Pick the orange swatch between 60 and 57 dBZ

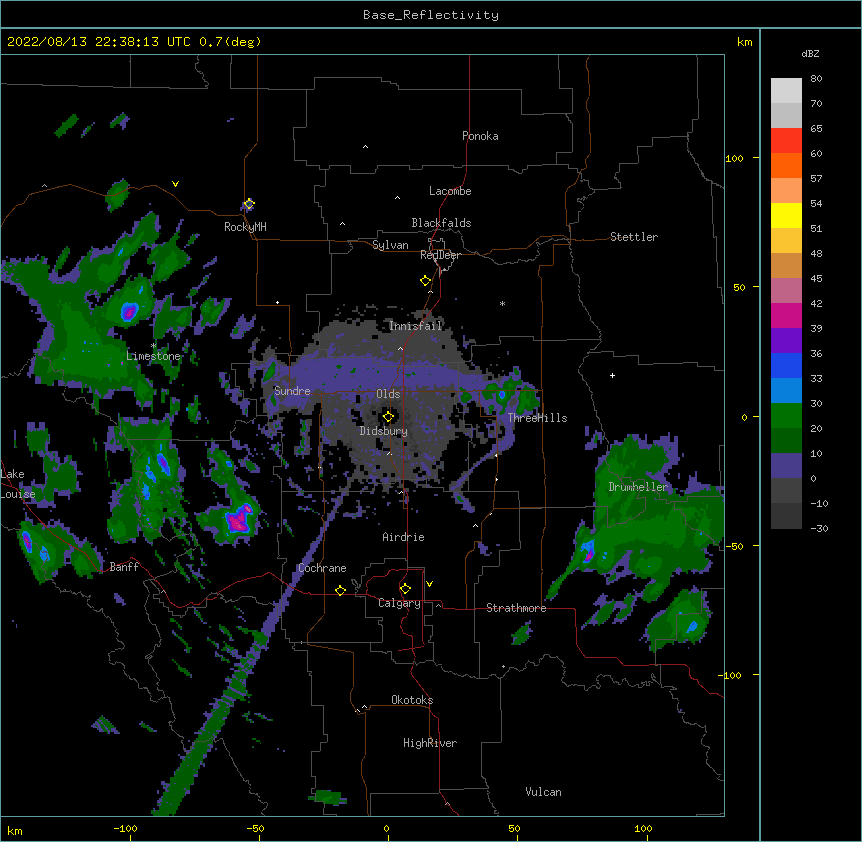pyautogui.click(x=786, y=165)
